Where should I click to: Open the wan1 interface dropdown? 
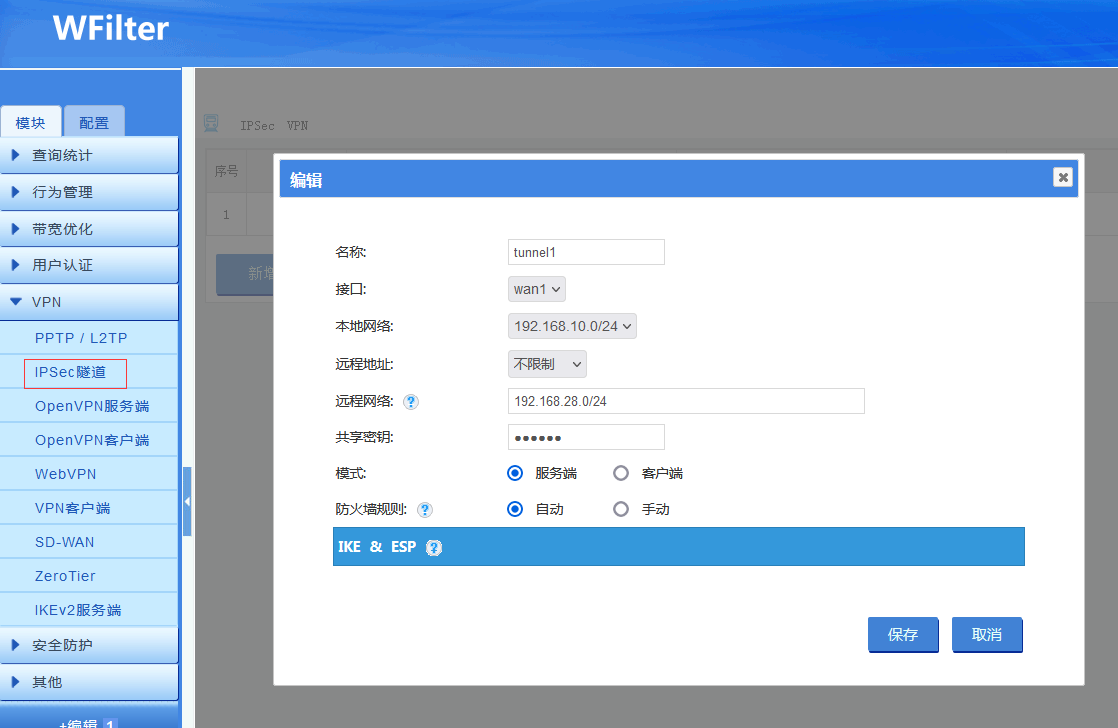click(x=537, y=289)
